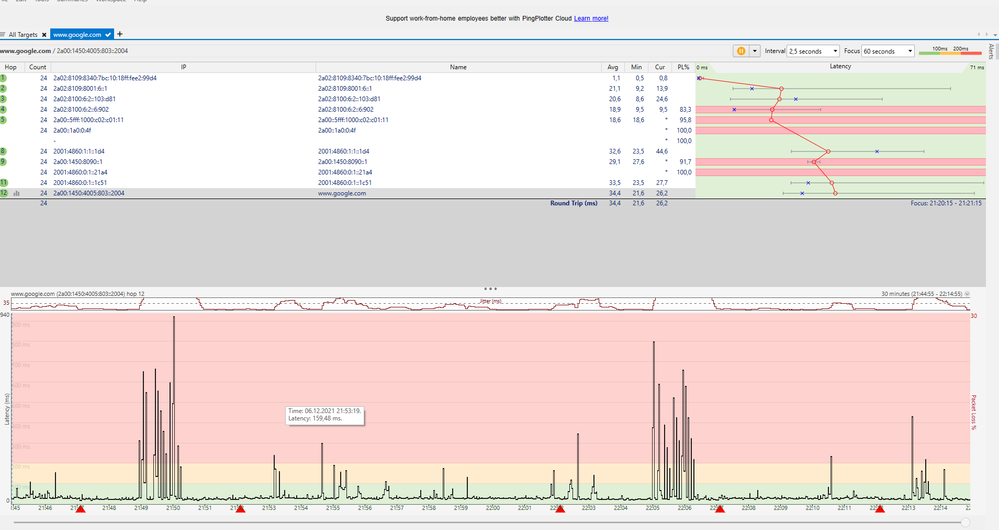Click the first red triangle timeline marker
The height and width of the screenshot is (530, 999).
click(x=81, y=509)
